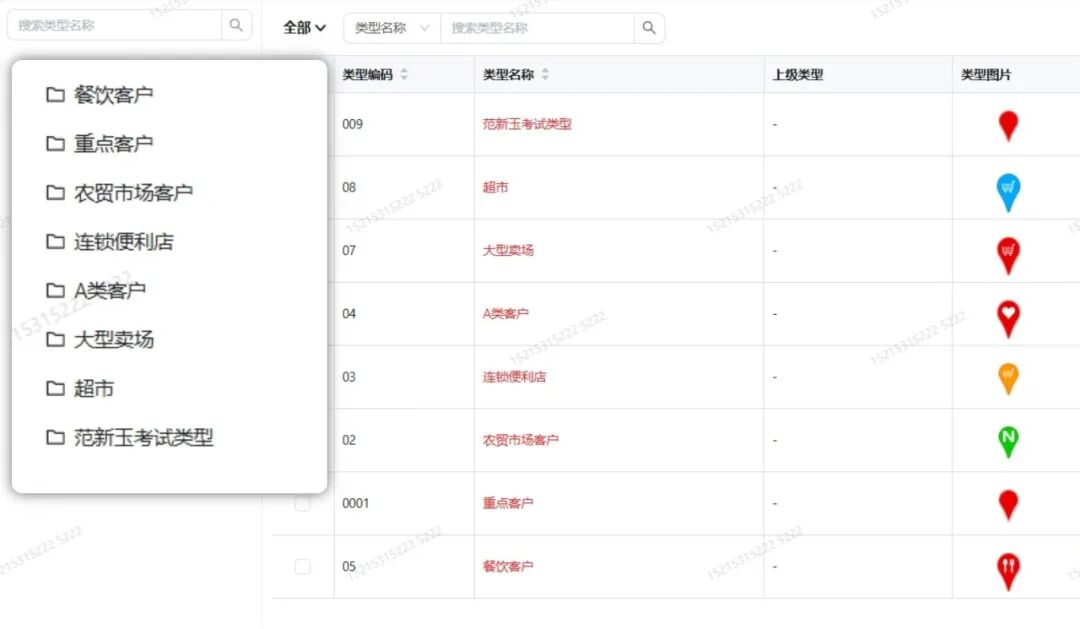Image resolution: width=1080 pixels, height=629 pixels.
Task: Click red pin image in row 009
Action: [x=1008, y=125]
